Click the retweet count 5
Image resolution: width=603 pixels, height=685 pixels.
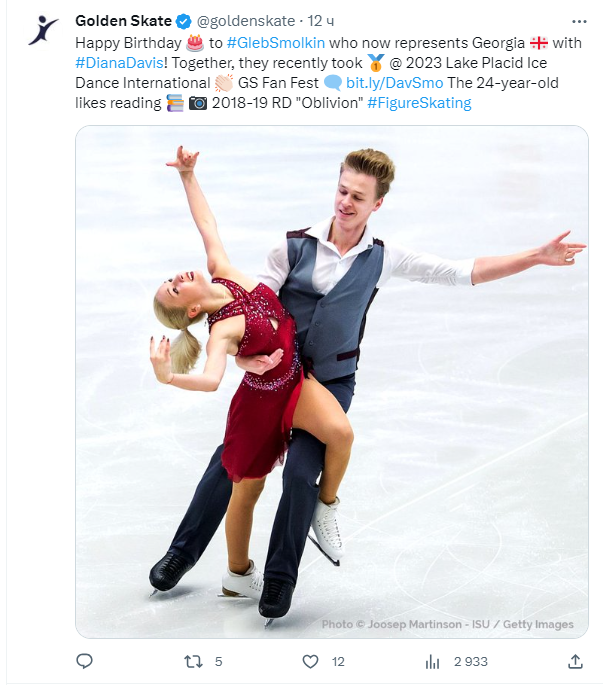[x=218, y=662]
